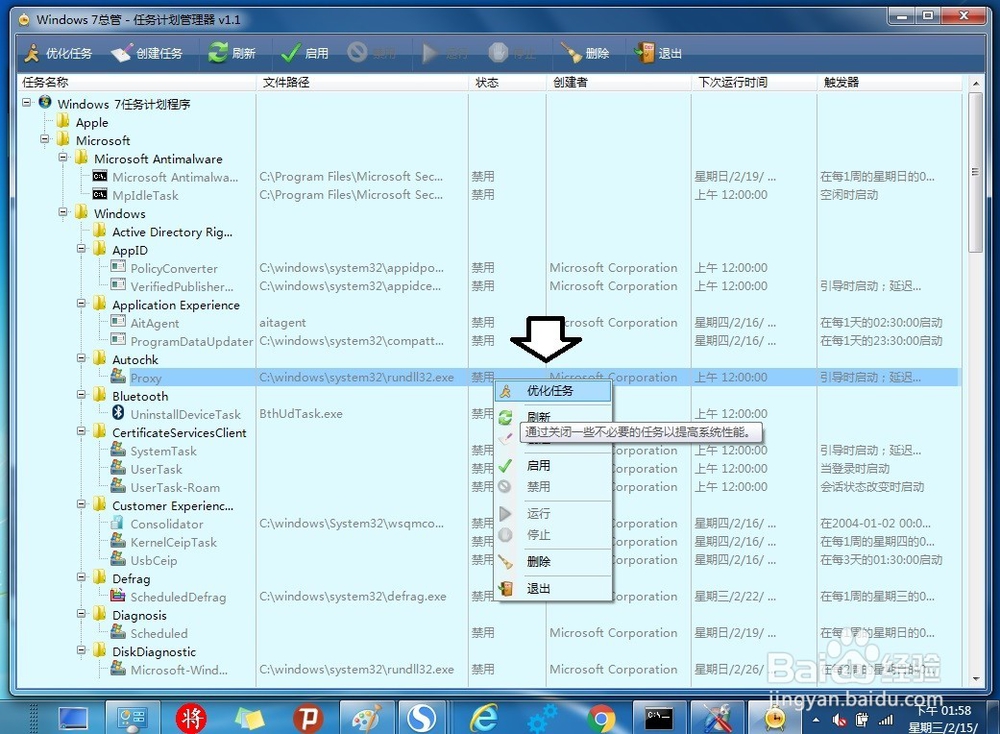The height and width of the screenshot is (734, 1000).
Task: Click the Consolidator task icon
Action: tap(118, 522)
